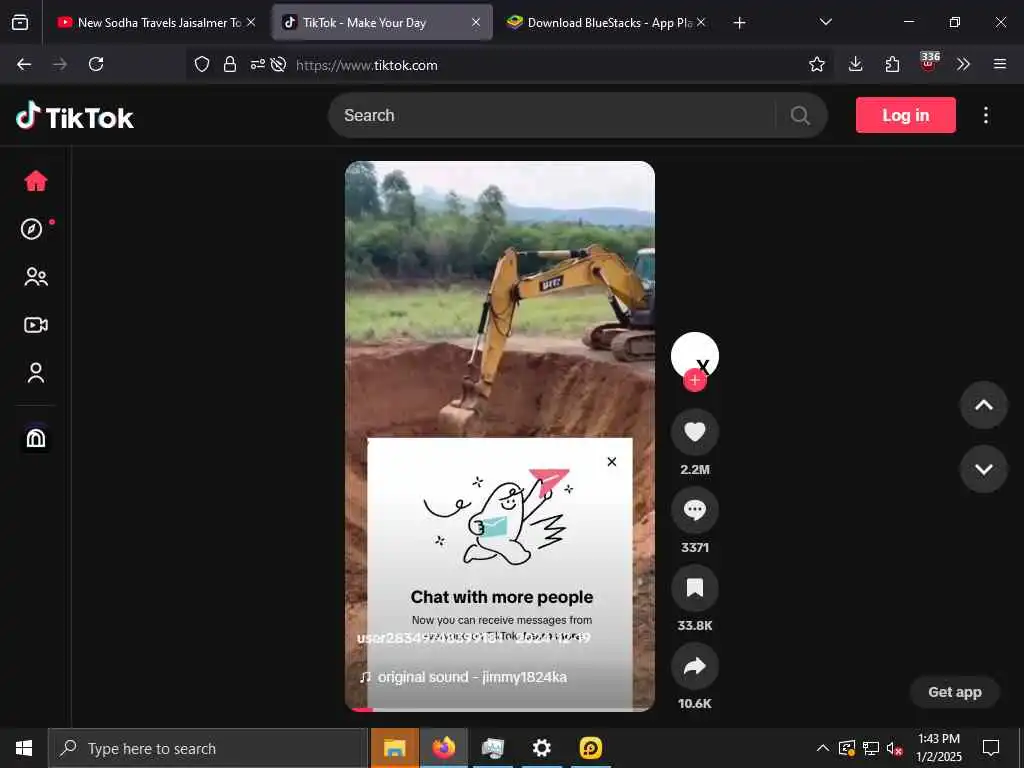Open the notification center icon
1024x768 pixels.
point(991,748)
